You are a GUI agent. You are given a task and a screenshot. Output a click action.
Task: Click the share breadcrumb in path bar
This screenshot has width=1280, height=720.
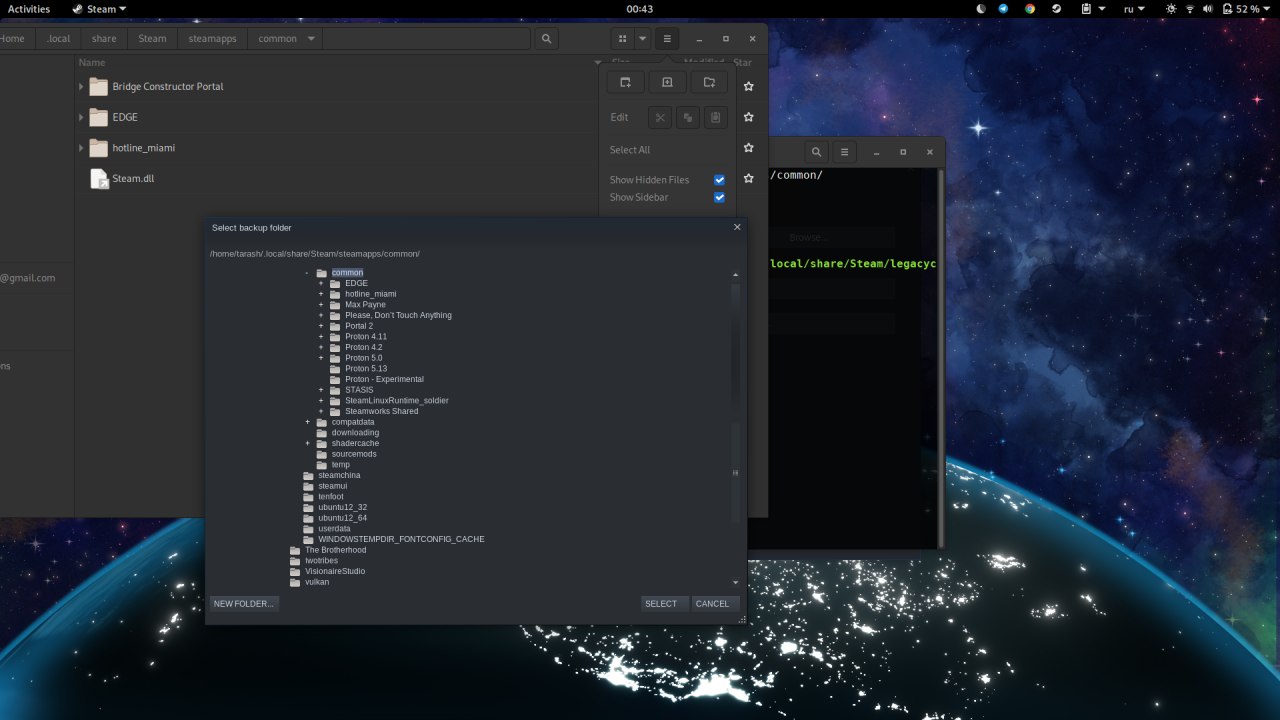(104, 39)
